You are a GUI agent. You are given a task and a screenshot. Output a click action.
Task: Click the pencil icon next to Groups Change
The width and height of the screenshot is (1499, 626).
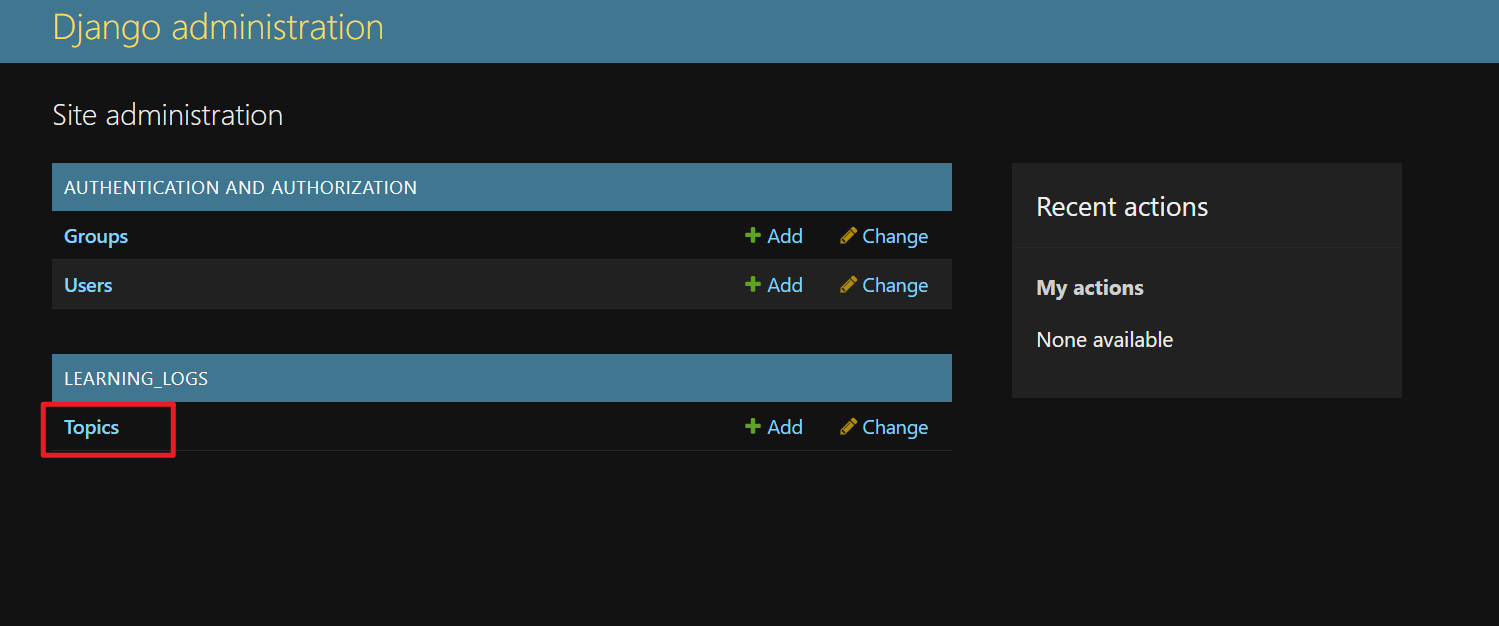coord(847,235)
